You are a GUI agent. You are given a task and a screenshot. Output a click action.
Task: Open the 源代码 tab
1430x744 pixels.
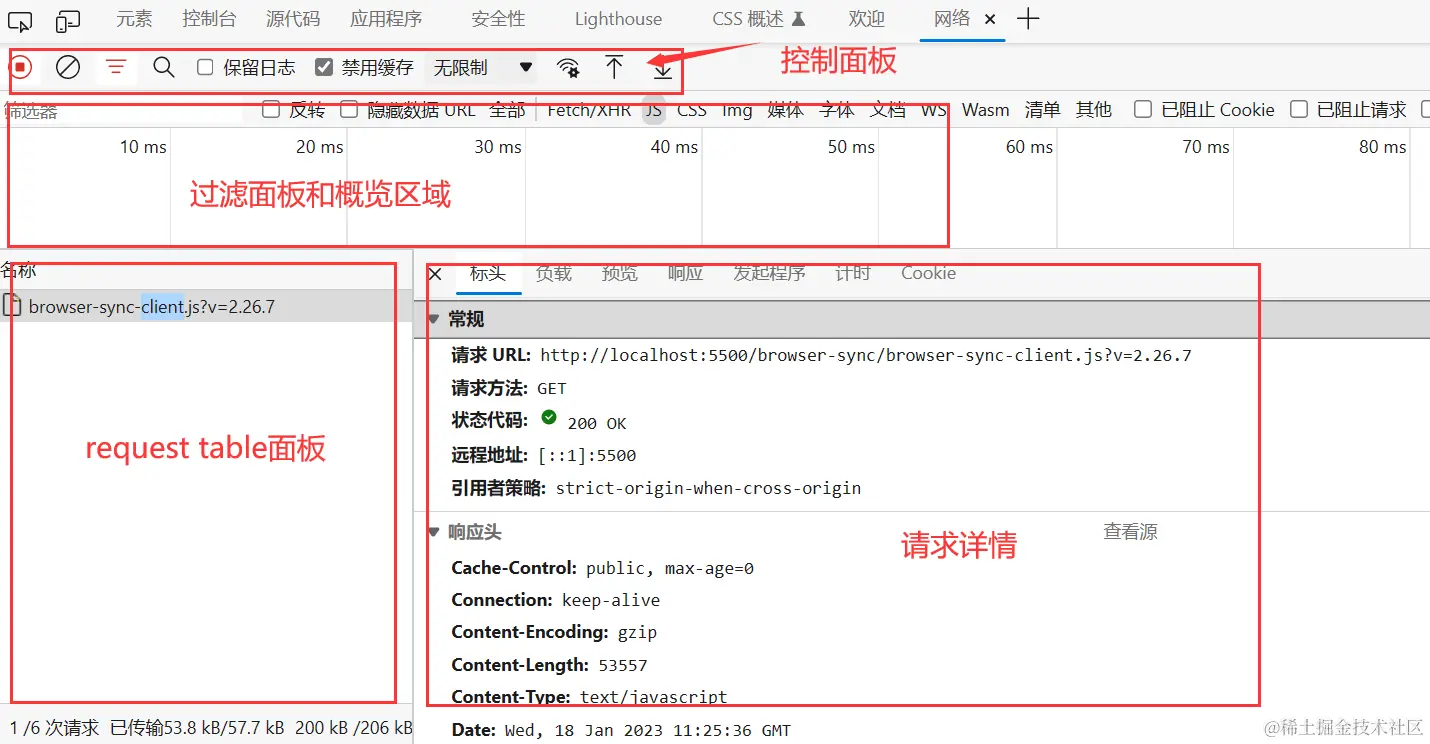click(293, 19)
